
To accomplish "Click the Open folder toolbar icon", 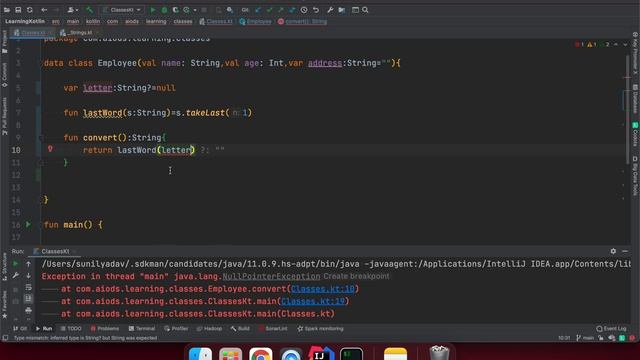I will click(x=7, y=10).
